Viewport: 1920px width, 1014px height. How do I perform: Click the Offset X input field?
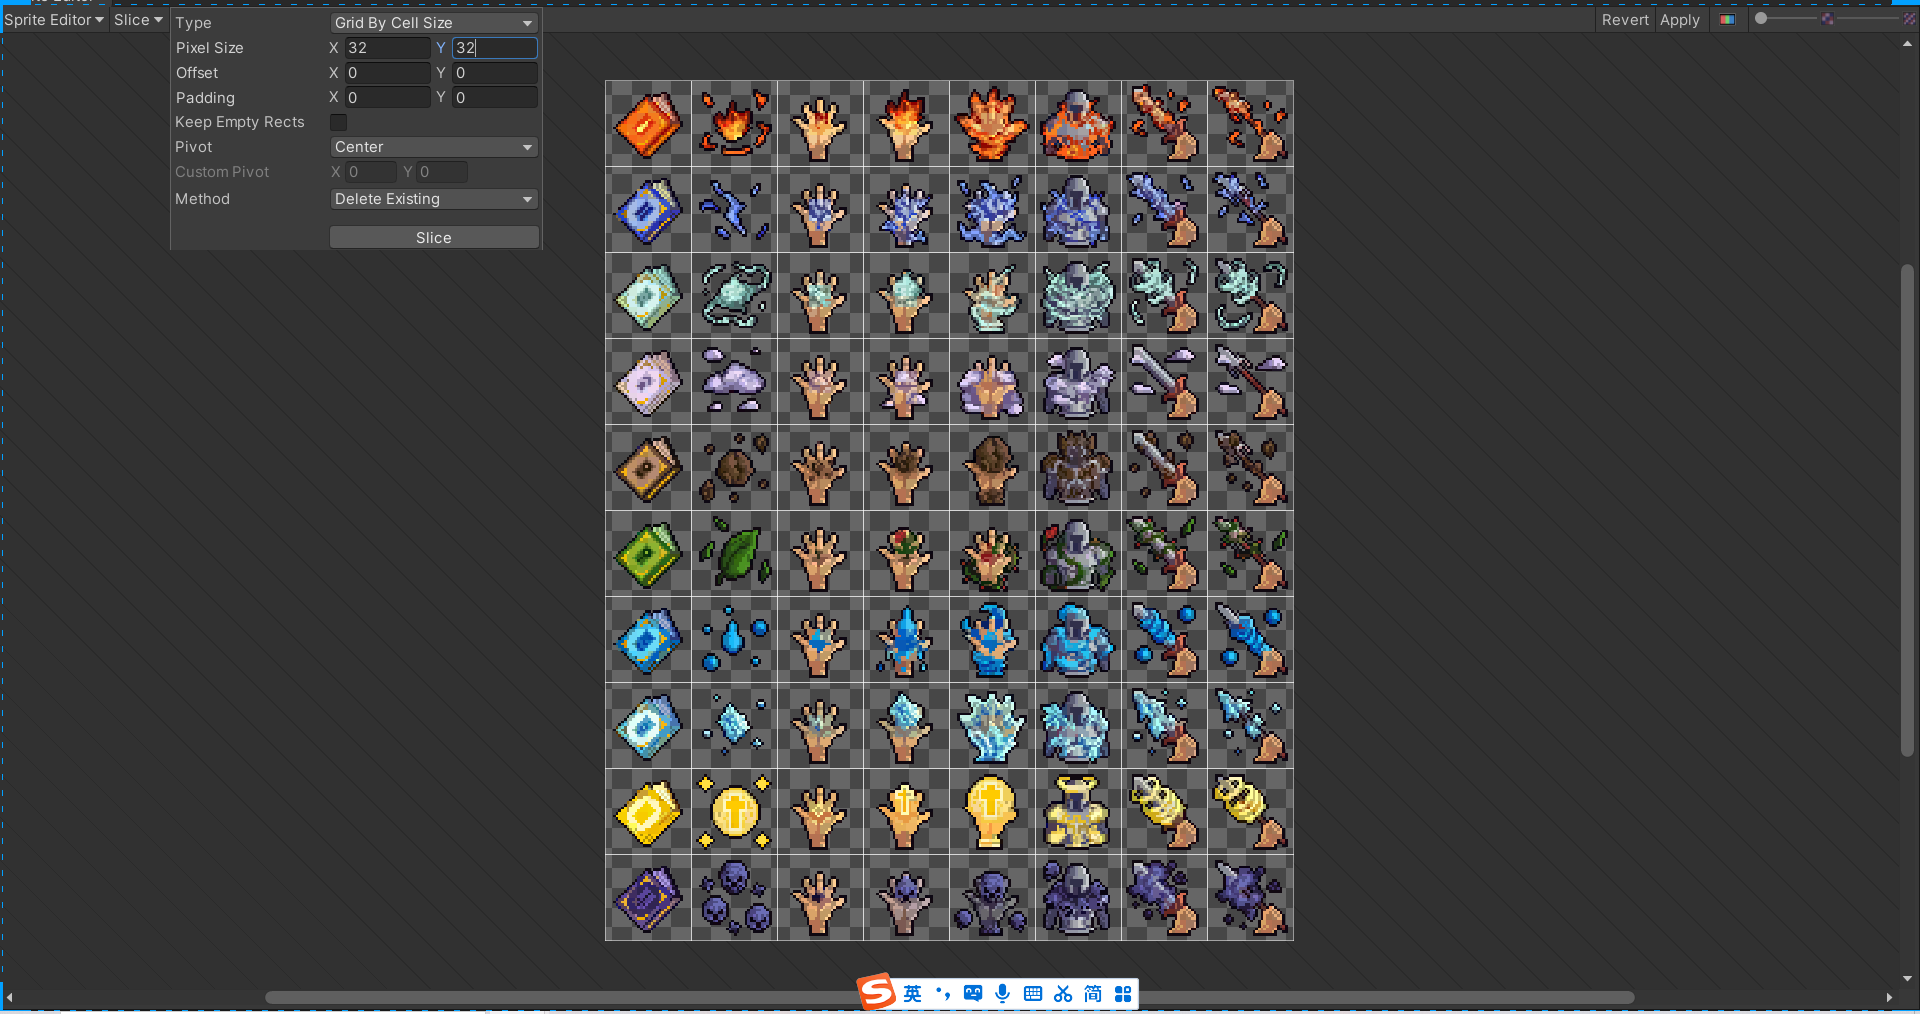point(388,73)
